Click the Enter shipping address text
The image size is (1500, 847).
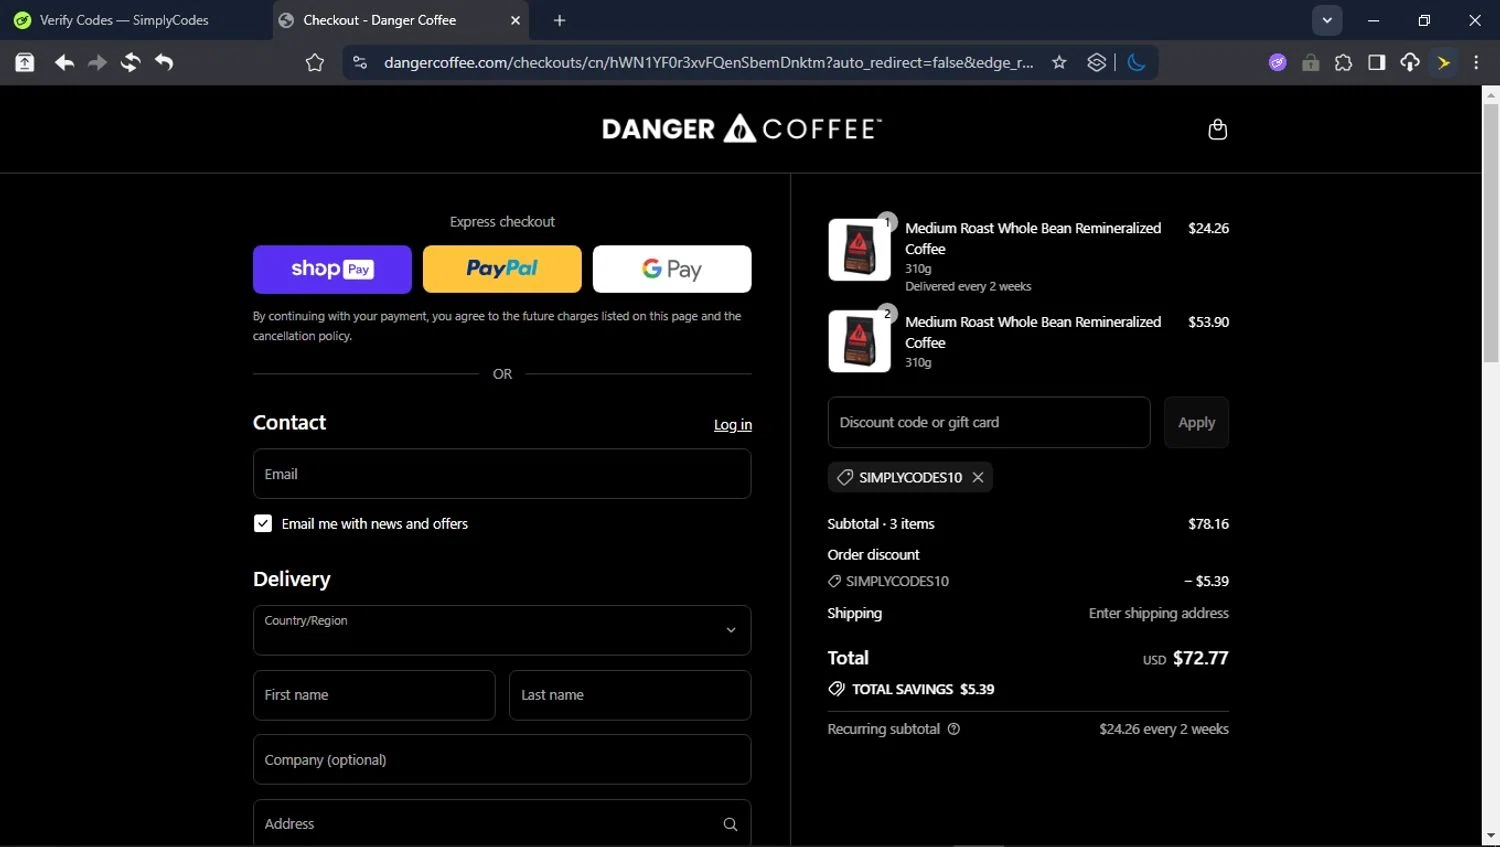(1159, 613)
